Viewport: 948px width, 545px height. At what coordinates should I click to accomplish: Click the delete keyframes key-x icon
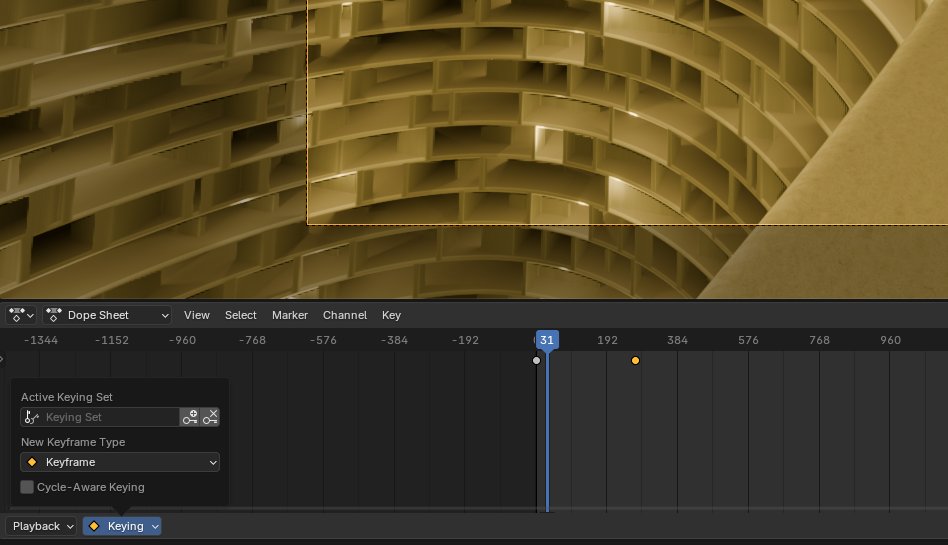click(210, 417)
